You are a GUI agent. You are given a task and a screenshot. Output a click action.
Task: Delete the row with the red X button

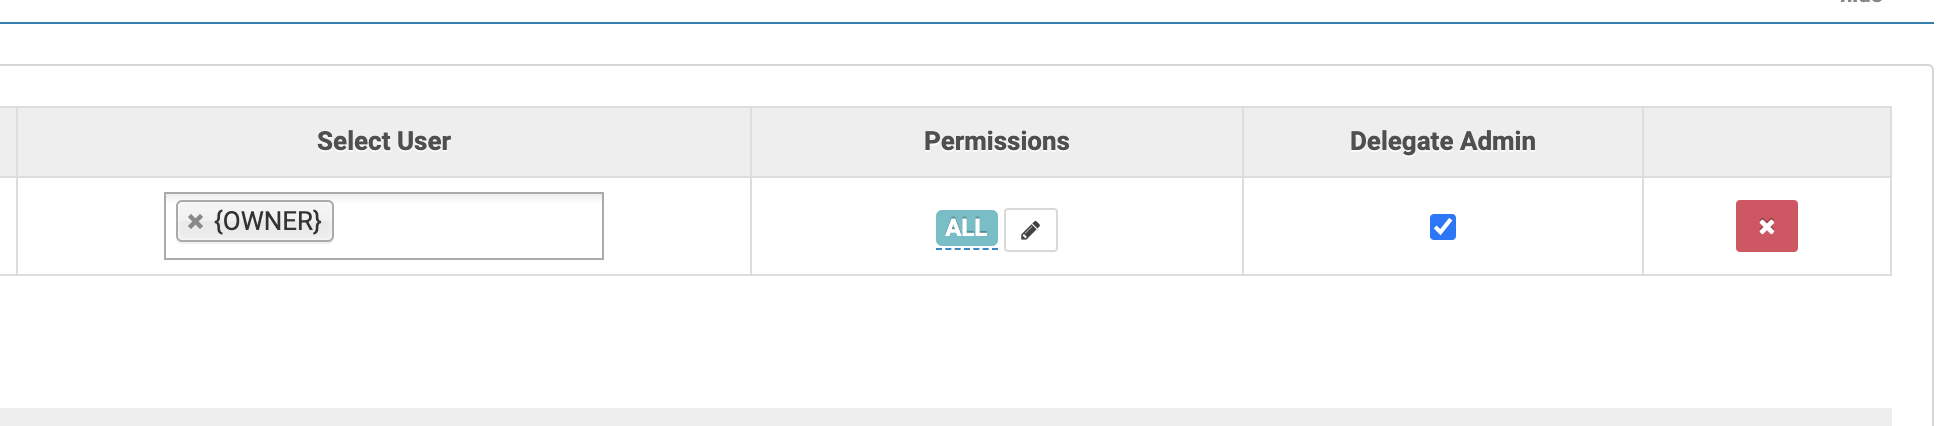pyautogui.click(x=1766, y=226)
